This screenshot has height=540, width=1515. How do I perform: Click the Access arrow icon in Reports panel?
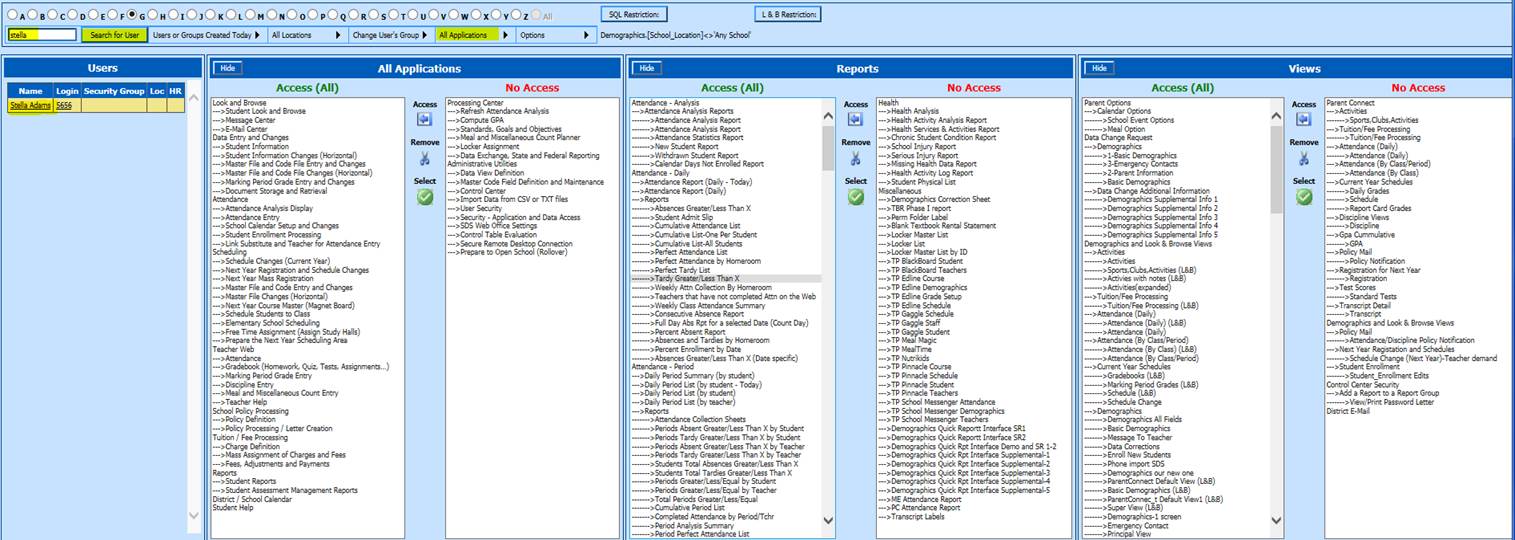[x=855, y=119]
